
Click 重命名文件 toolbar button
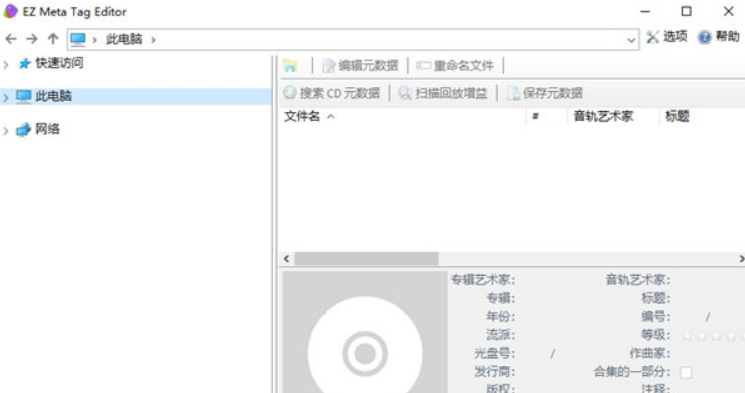(x=455, y=66)
